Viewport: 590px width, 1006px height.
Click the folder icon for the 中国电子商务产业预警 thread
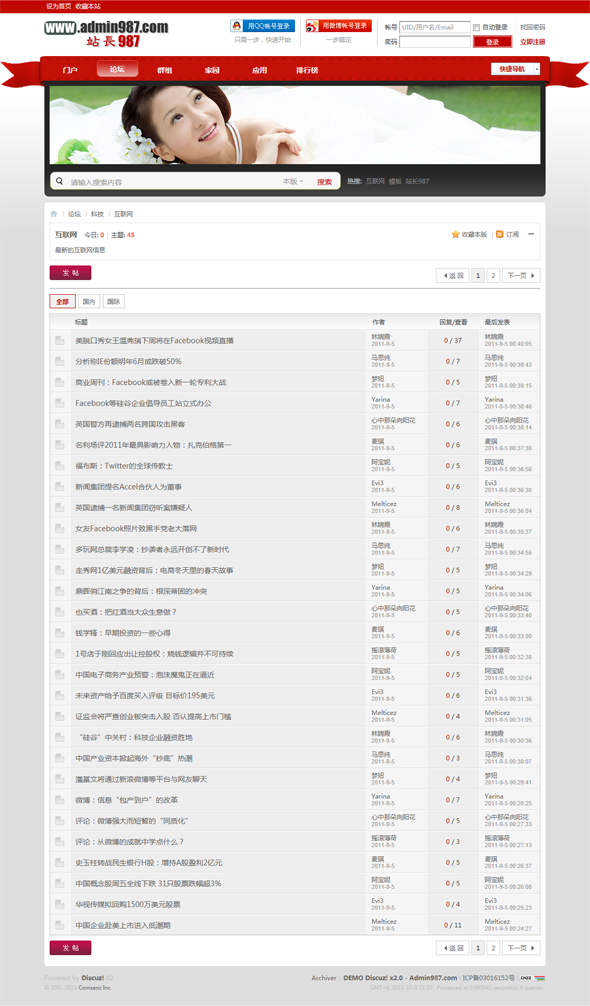point(60,675)
